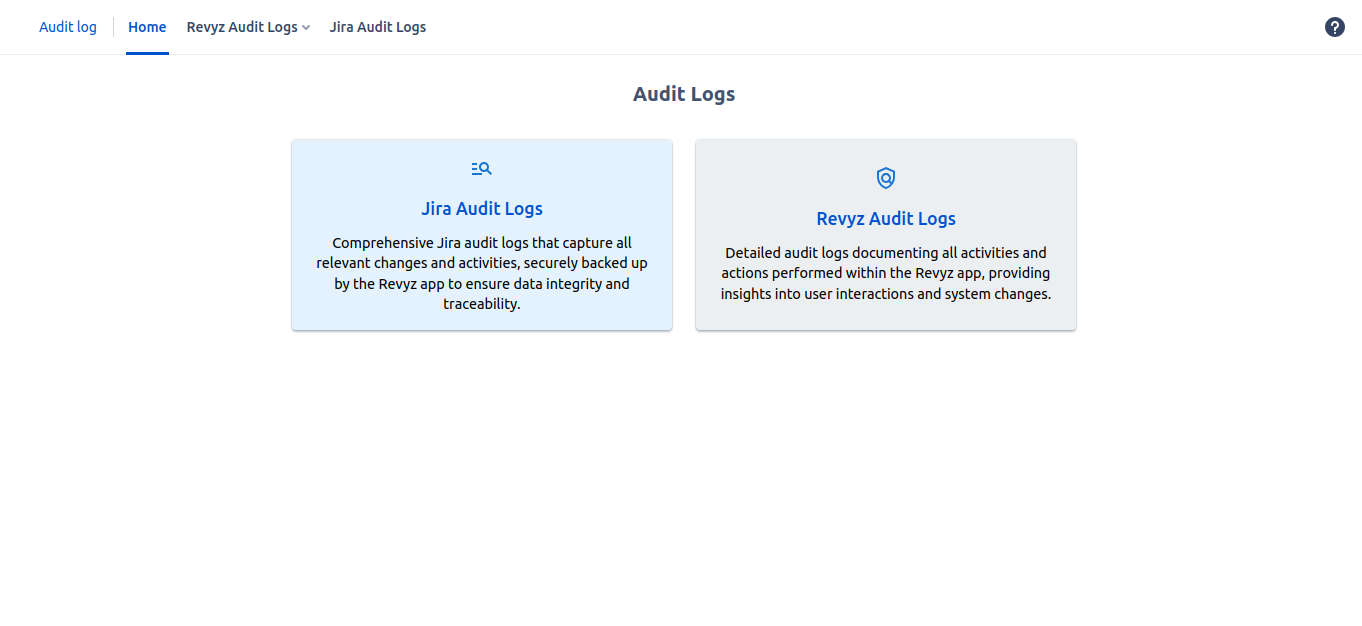The height and width of the screenshot is (626, 1362).
Task: Click the Audit log link at top left
Action: (x=68, y=27)
